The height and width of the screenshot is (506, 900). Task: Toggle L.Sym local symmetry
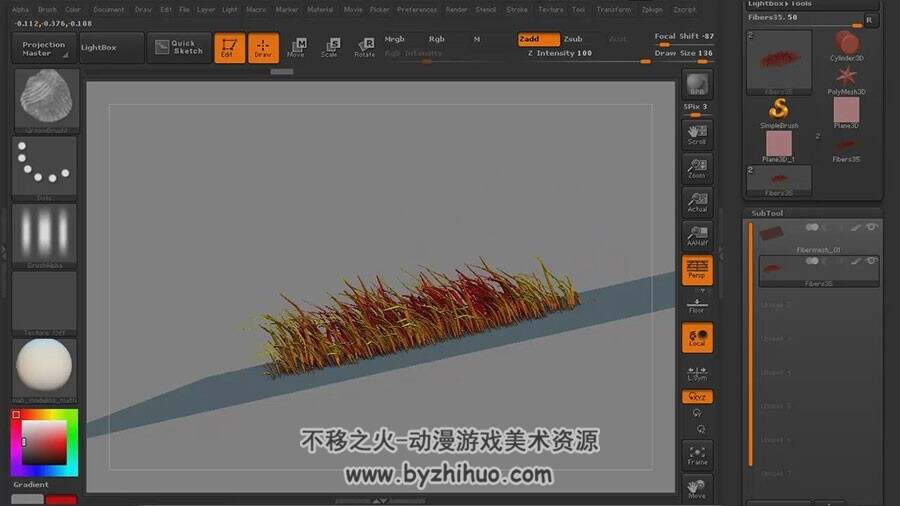pyautogui.click(x=697, y=373)
